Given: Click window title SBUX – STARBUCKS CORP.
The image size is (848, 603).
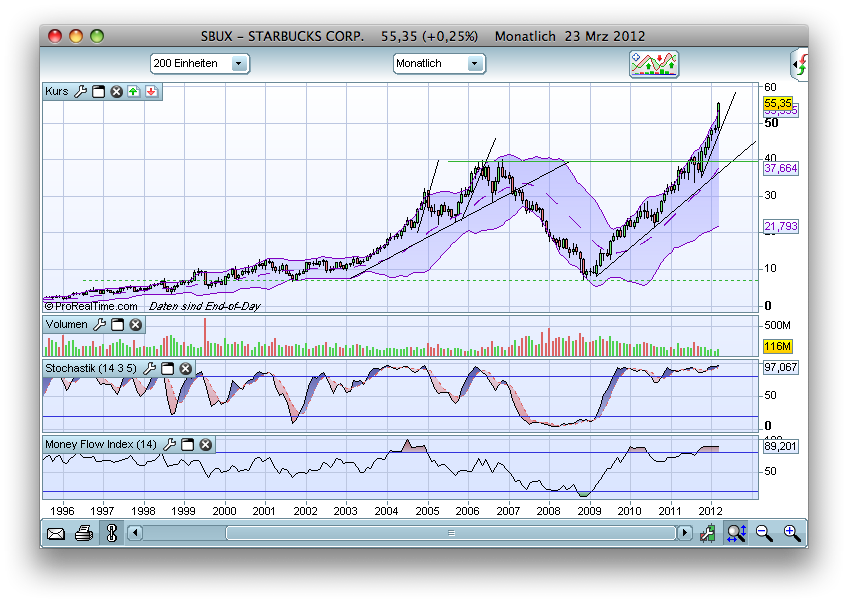Looking at the screenshot, I should (x=282, y=36).
